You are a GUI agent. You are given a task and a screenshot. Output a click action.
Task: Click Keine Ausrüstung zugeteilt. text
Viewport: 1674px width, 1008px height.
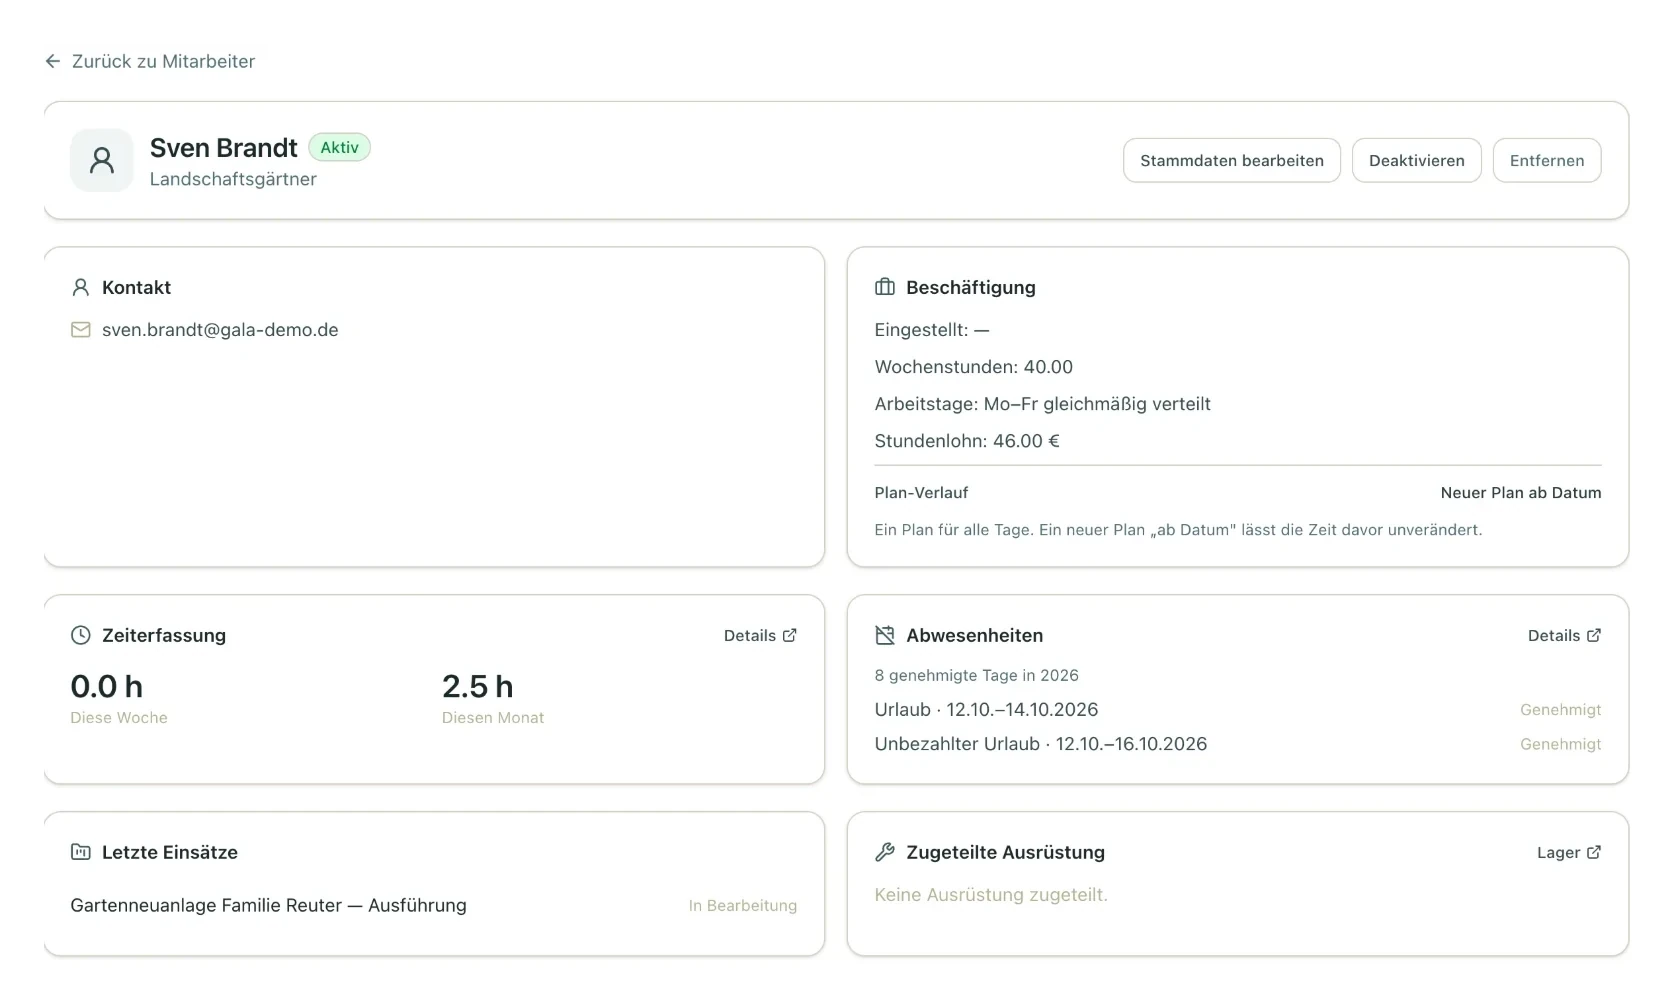[x=991, y=895]
